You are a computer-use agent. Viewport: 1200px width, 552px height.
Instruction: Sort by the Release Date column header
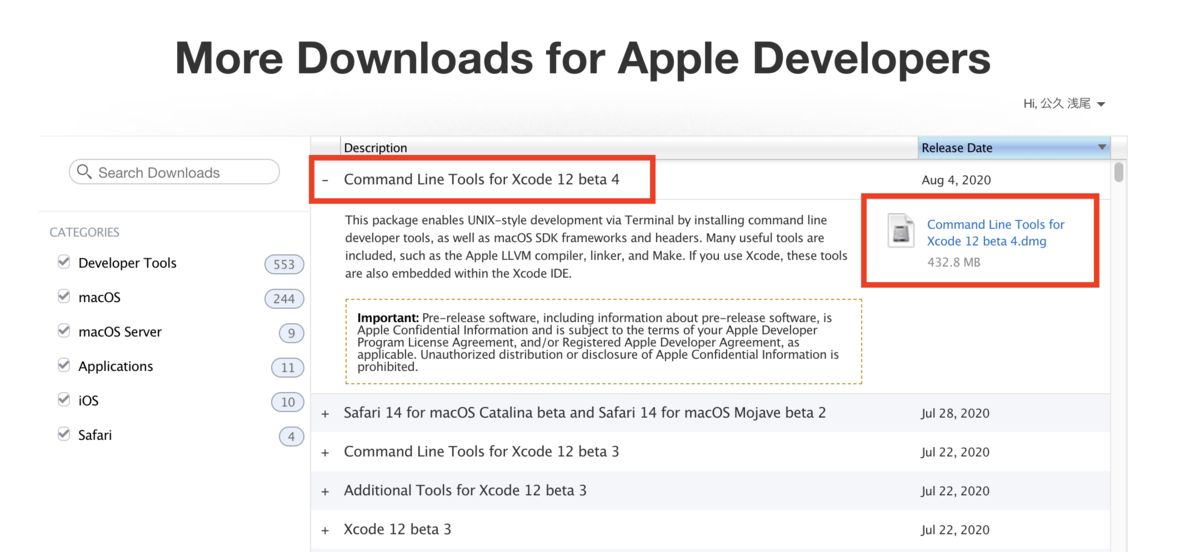[x=1014, y=147]
